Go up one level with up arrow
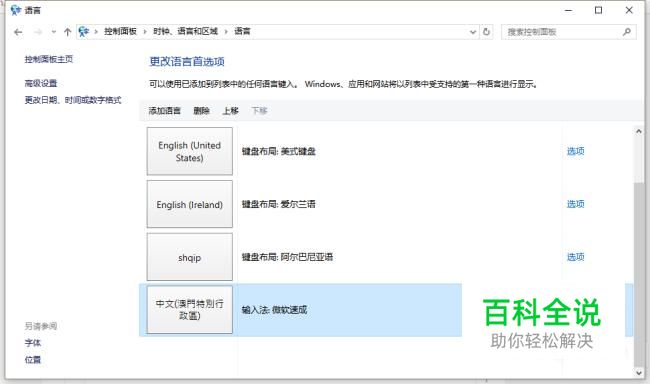This screenshot has height=384, width=650. click(68, 32)
